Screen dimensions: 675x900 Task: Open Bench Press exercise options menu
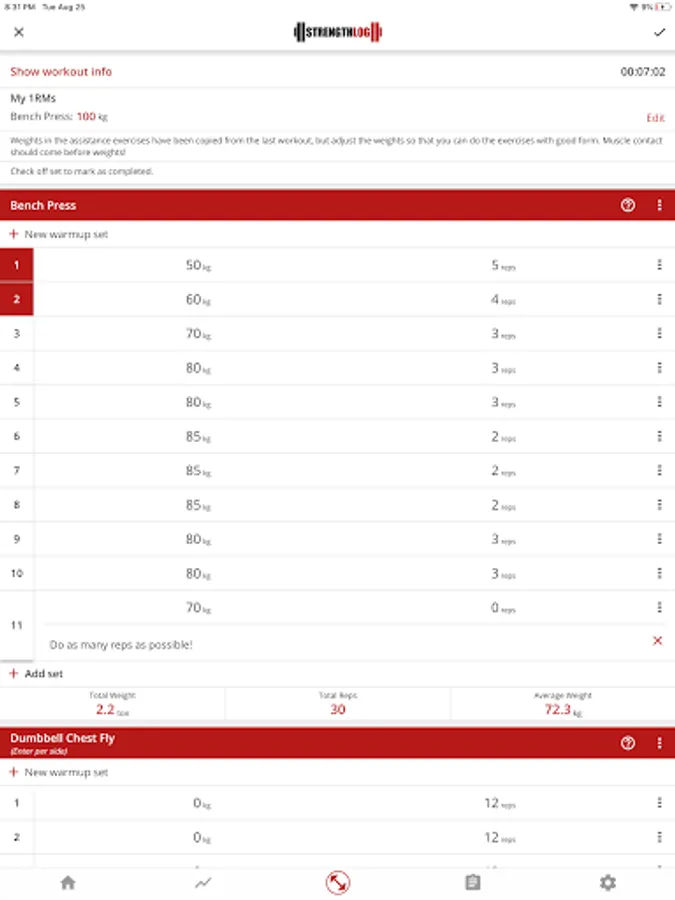click(659, 205)
